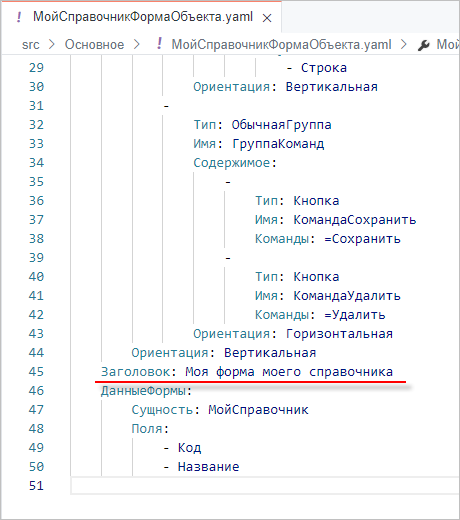Click the key 'Тип:' on line 32
Viewport: 460px width, 520px height.
pos(208,125)
